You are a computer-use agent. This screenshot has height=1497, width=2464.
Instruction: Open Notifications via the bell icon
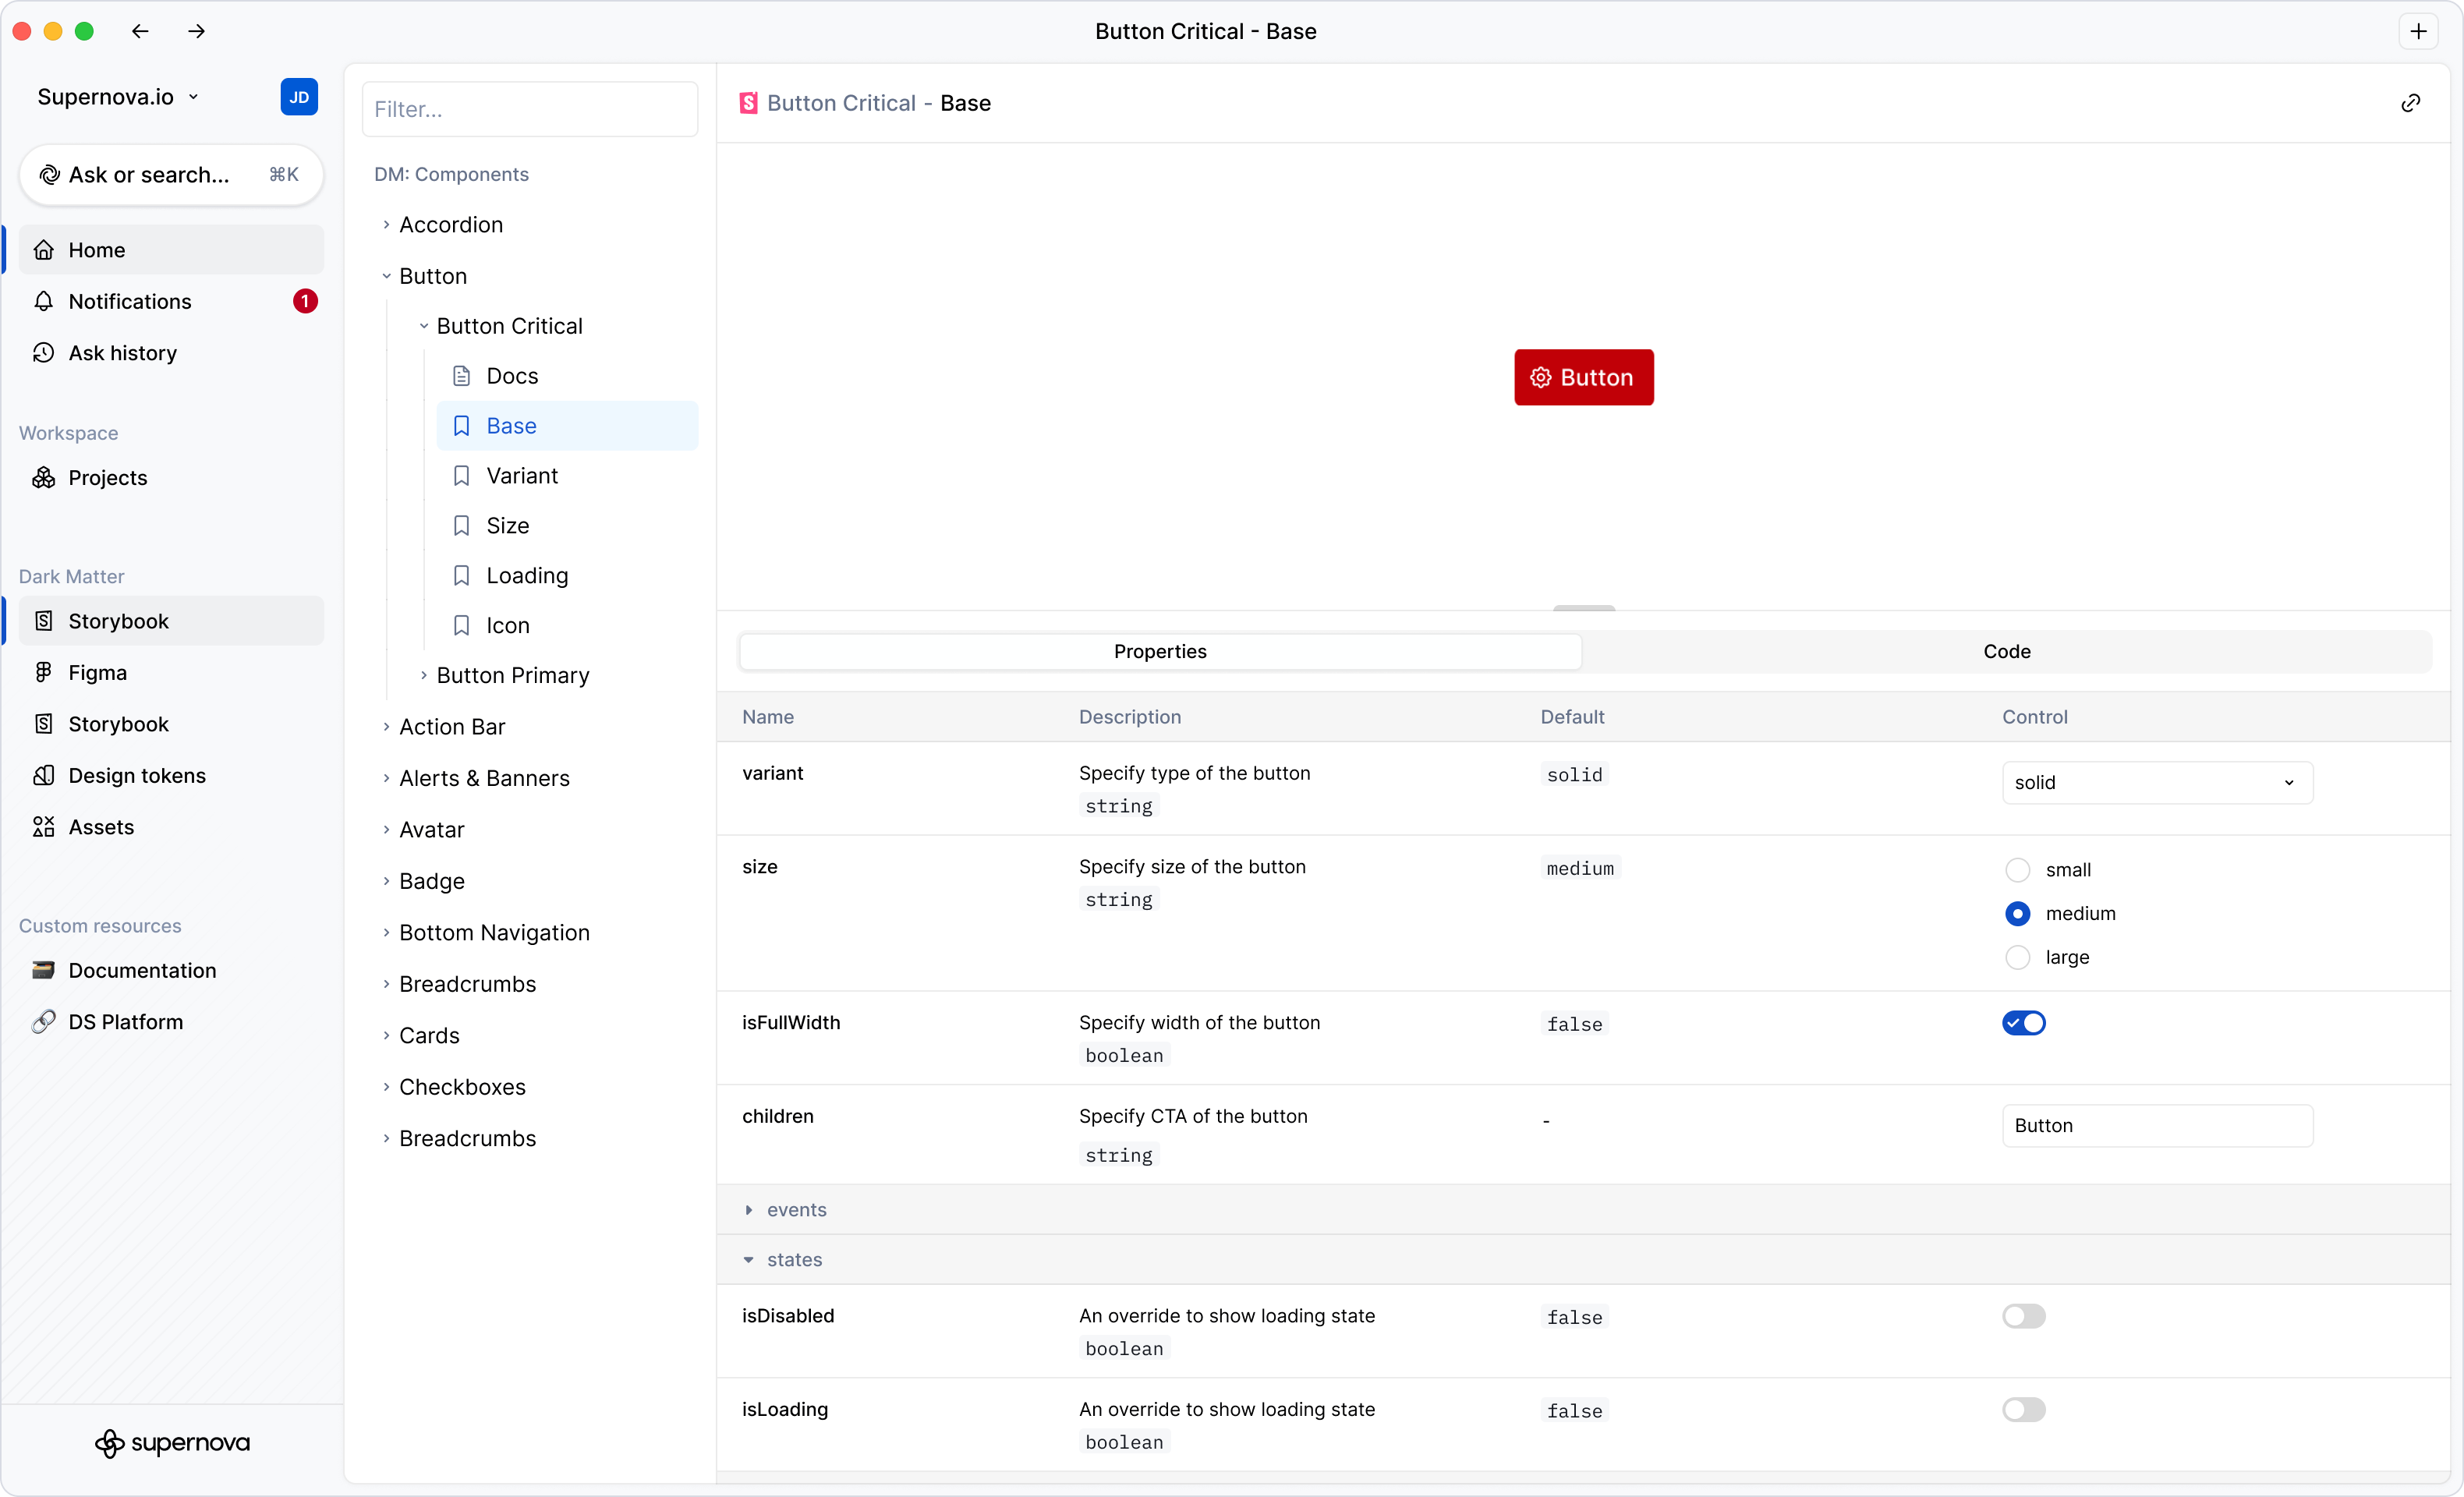tap(44, 301)
